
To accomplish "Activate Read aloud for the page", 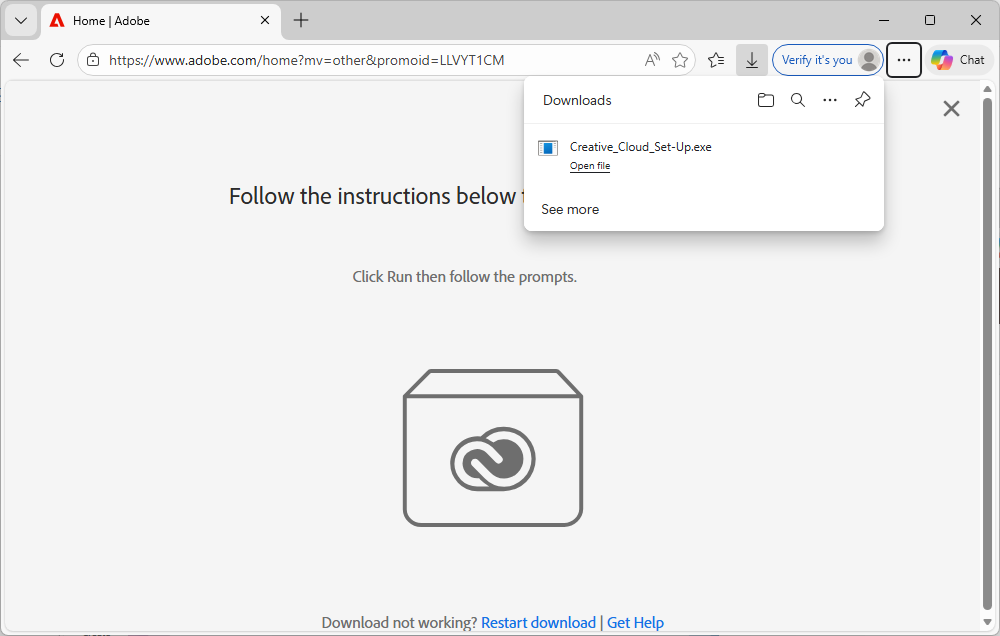I will pyautogui.click(x=652, y=60).
